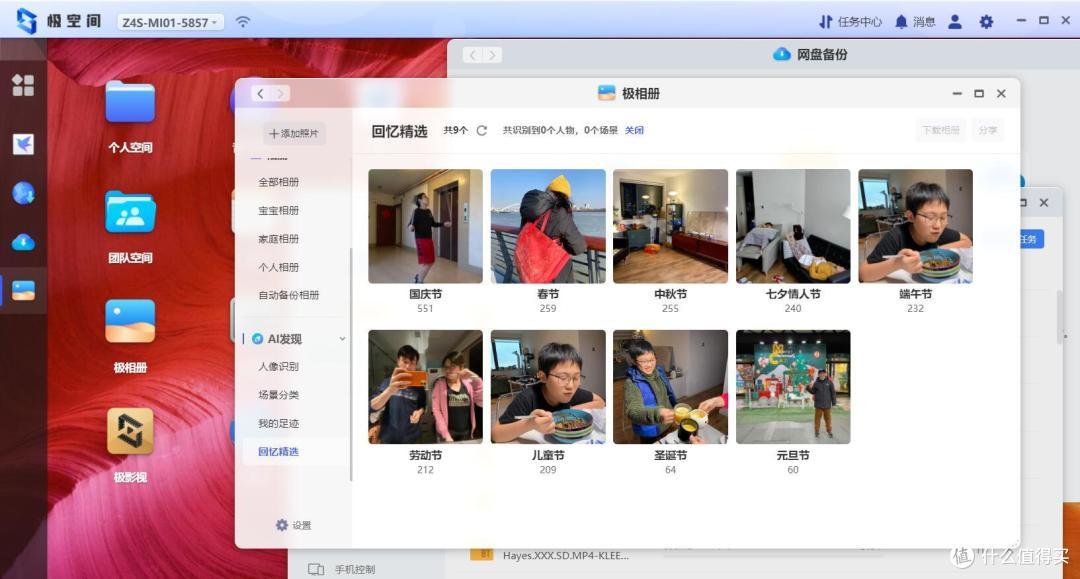Refresh the 回忆精选 album list
Image resolution: width=1080 pixels, height=579 pixels.
click(x=481, y=130)
